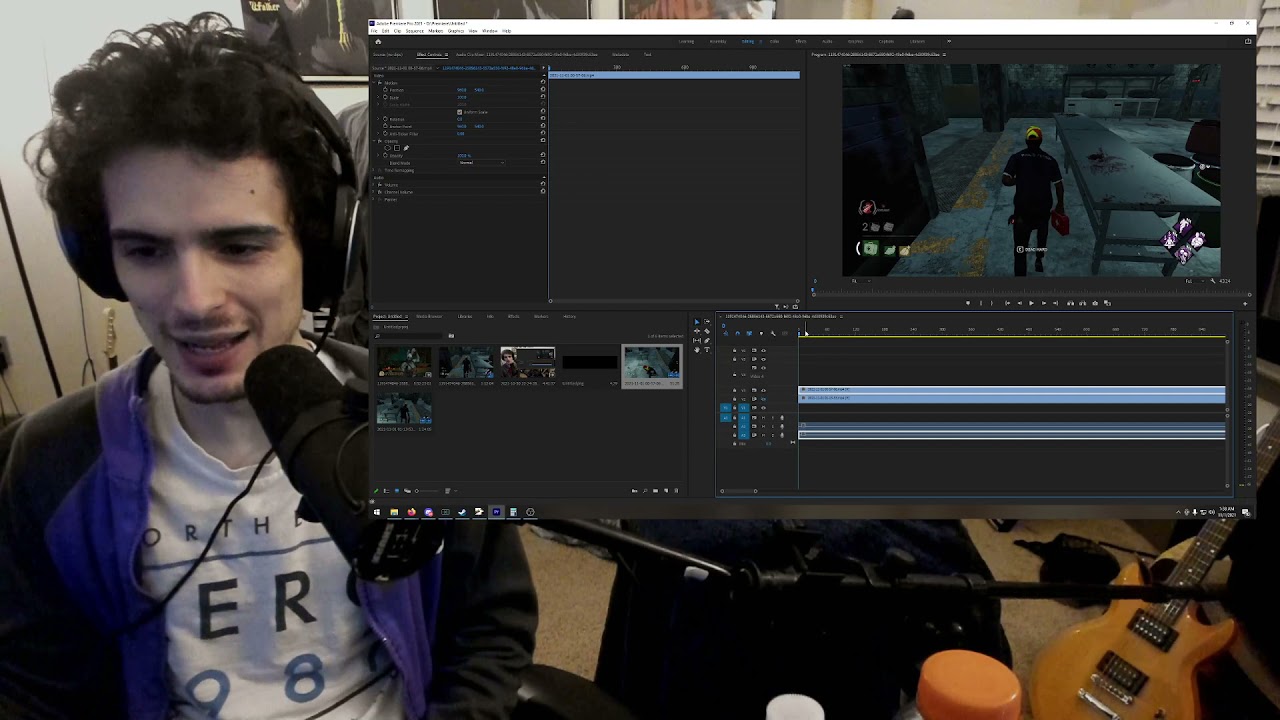Open the Sequence menu
Image resolution: width=1280 pixels, height=720 pixels.
point(414,31)
